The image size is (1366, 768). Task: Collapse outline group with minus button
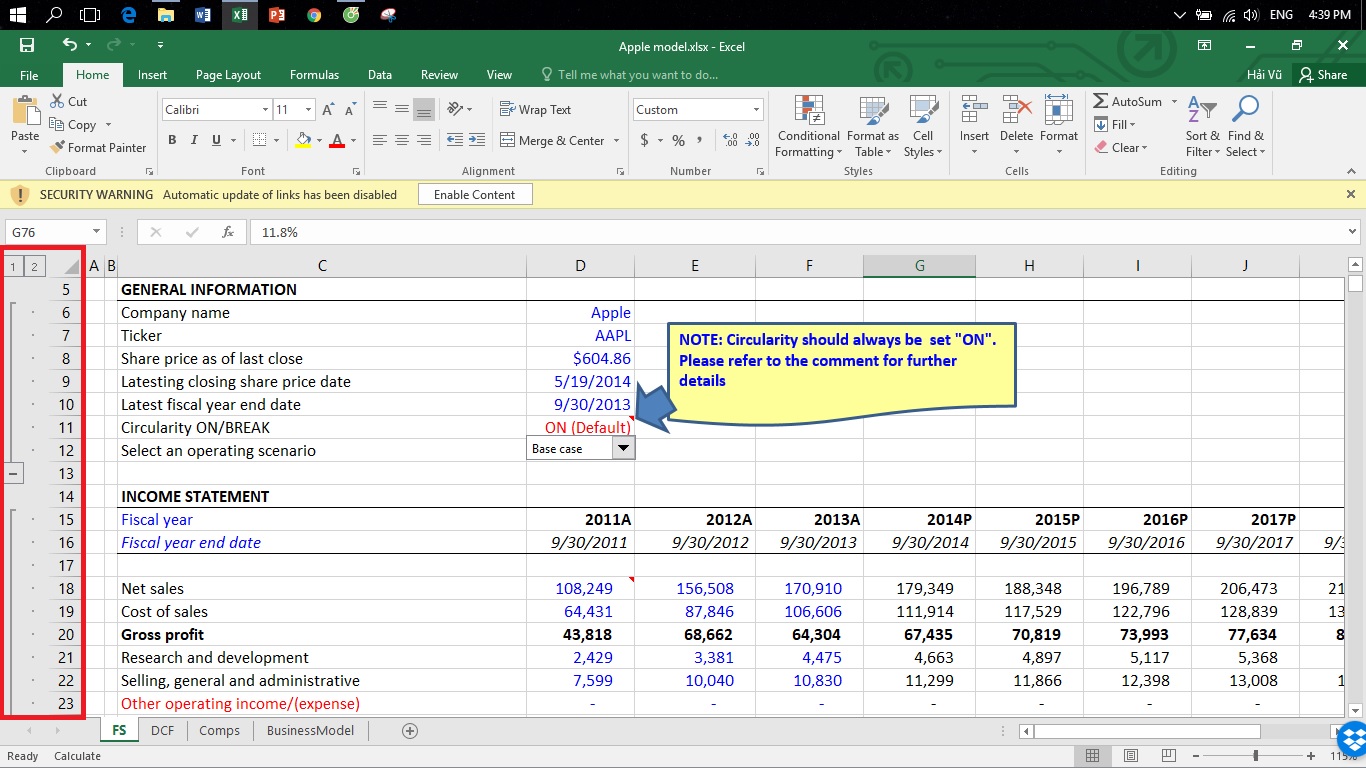(x=14, y=473)
